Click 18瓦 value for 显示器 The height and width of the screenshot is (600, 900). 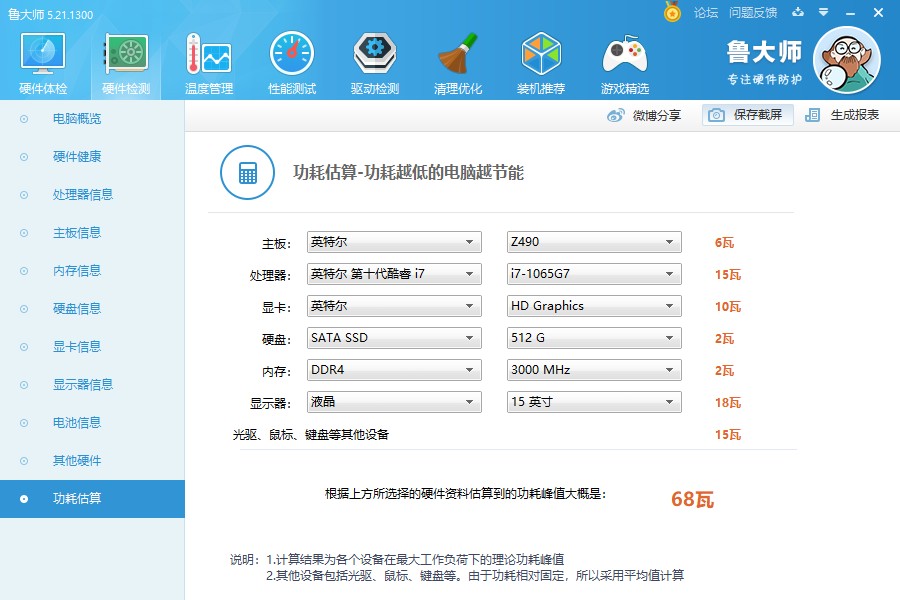tap(728, 402)
